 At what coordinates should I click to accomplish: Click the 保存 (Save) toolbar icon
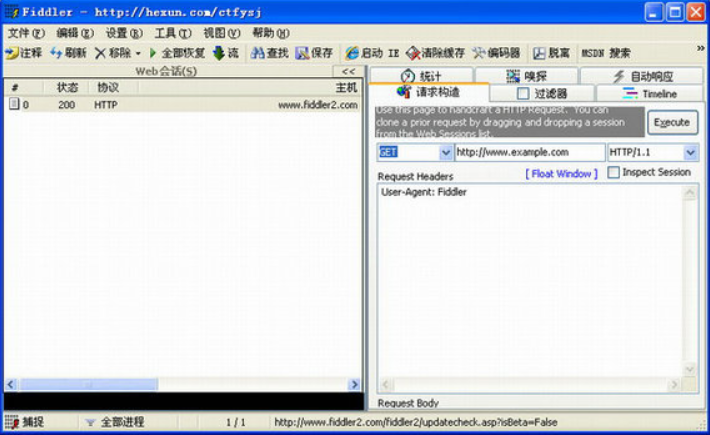pos(301,53)
